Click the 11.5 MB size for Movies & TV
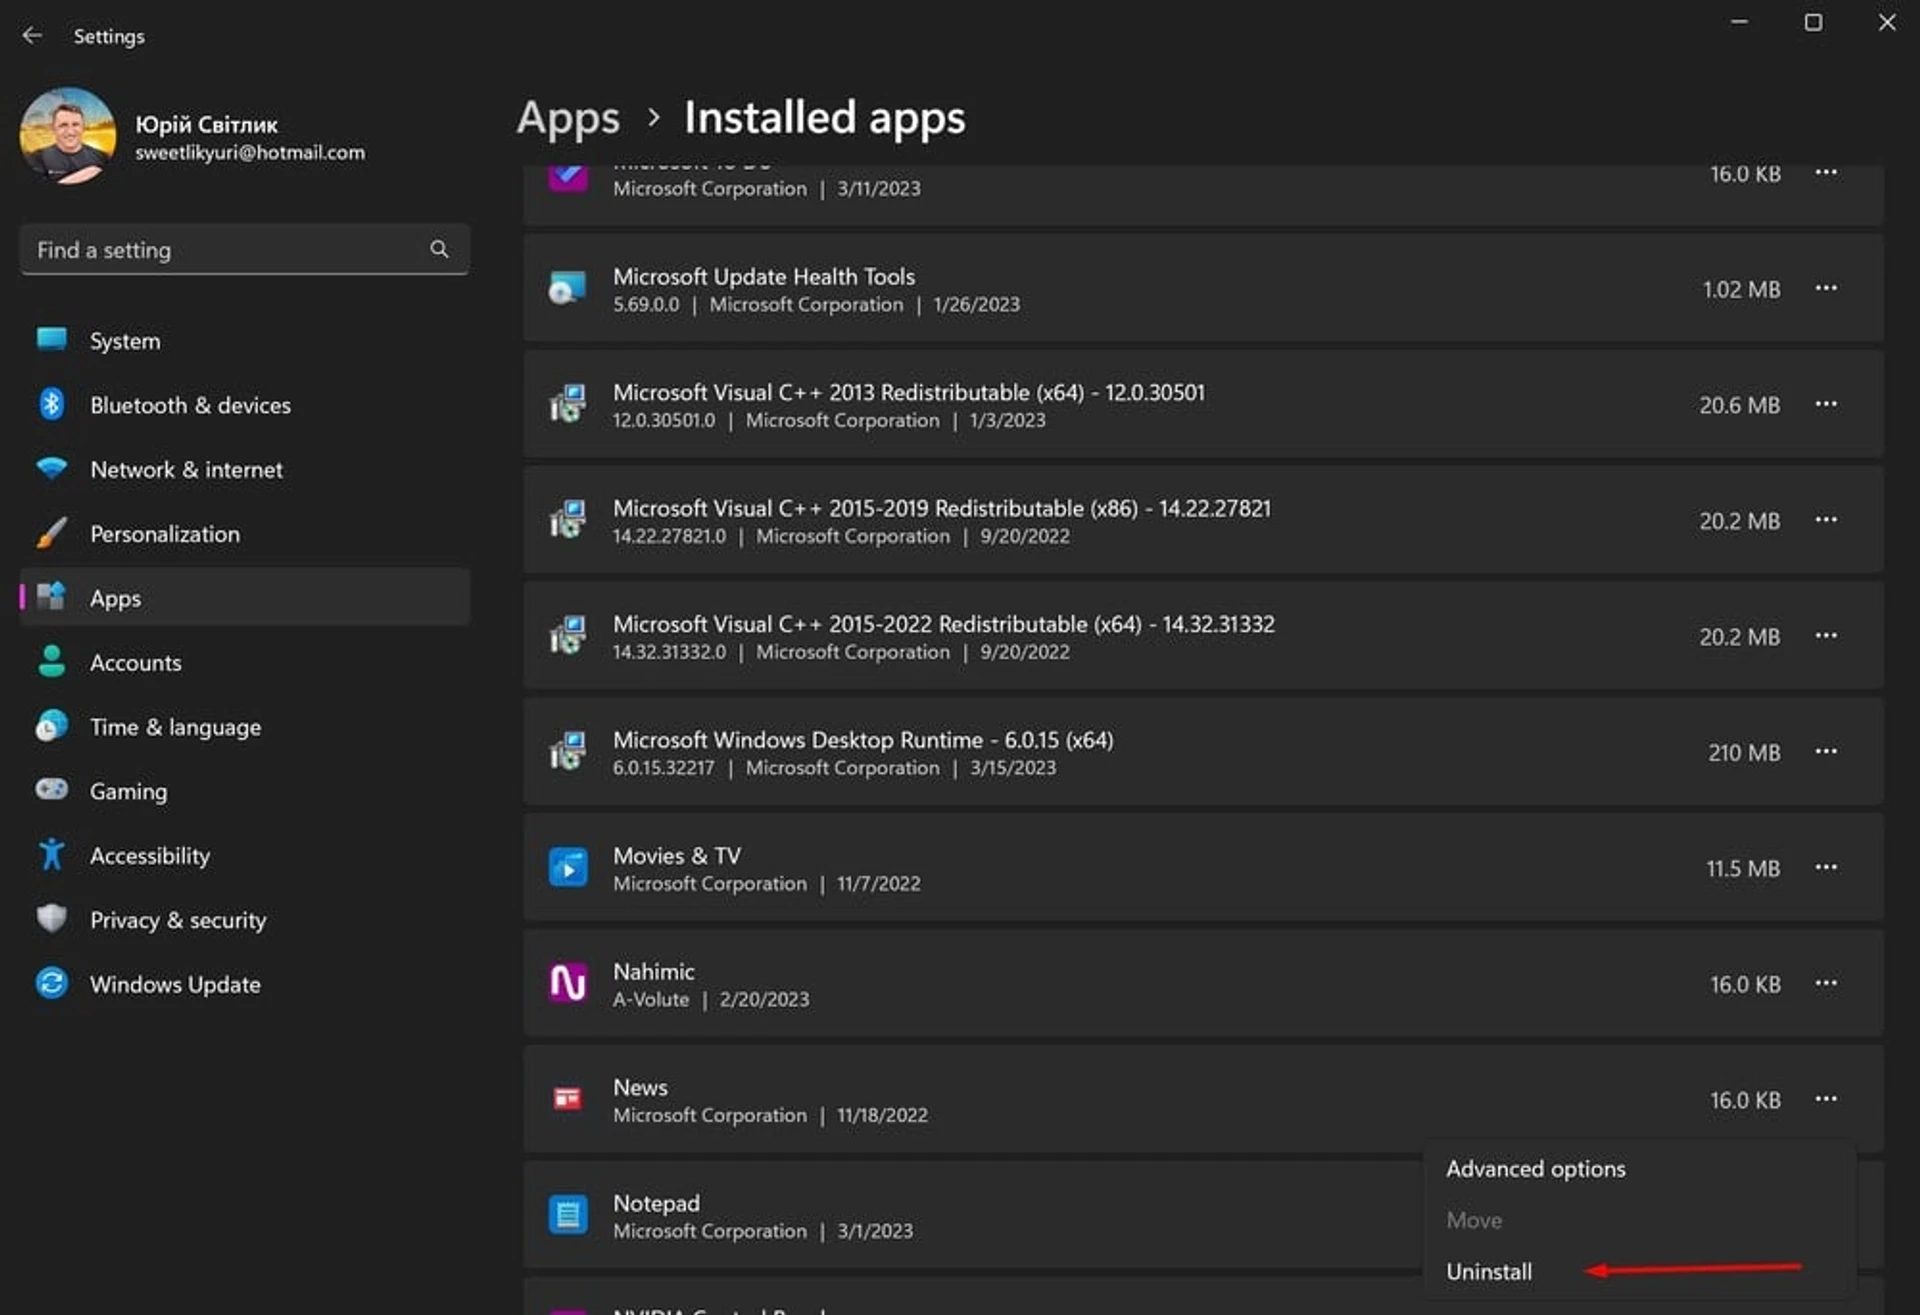Viewport: 1920px width, 1315px height. tap(1743, 869)
